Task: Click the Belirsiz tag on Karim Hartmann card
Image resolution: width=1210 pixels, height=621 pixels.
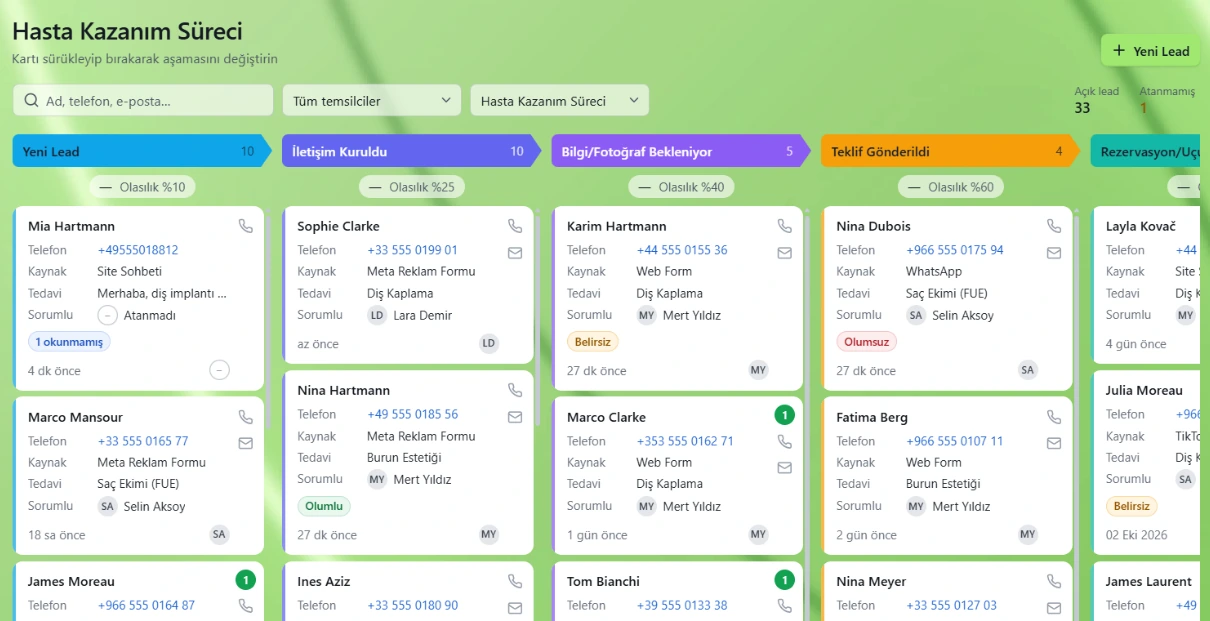Action: click(x=593, y=342)
